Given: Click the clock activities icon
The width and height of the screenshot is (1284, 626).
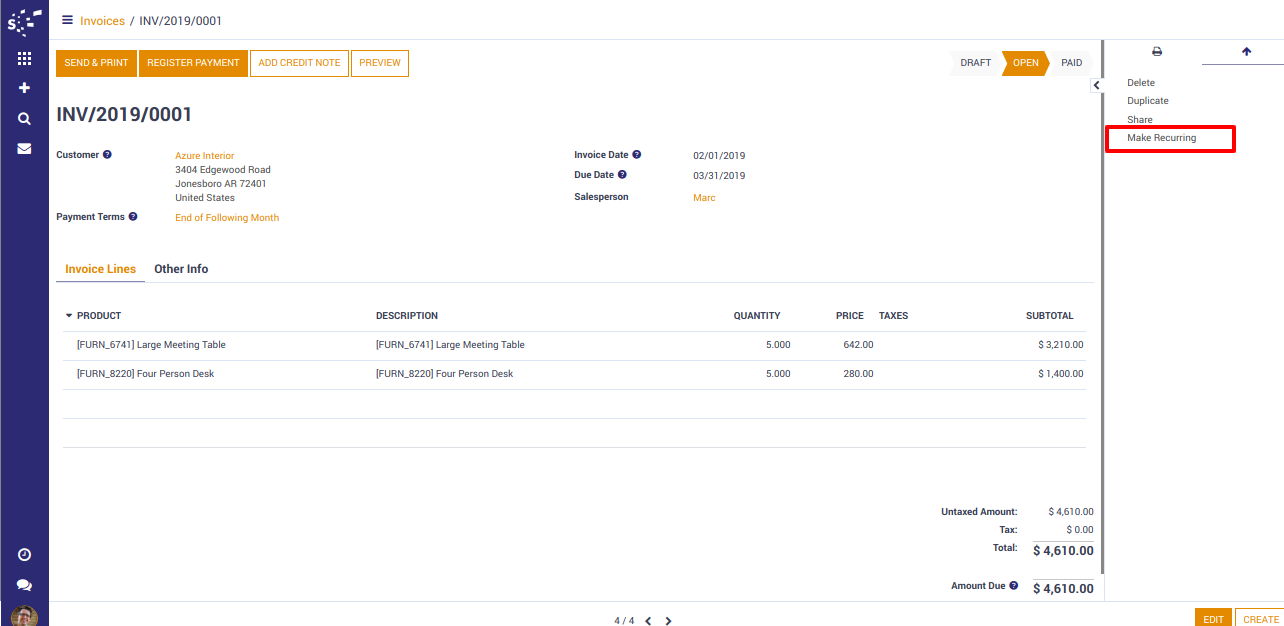Looking at the screenshot, I should click(x=24, y=555).
